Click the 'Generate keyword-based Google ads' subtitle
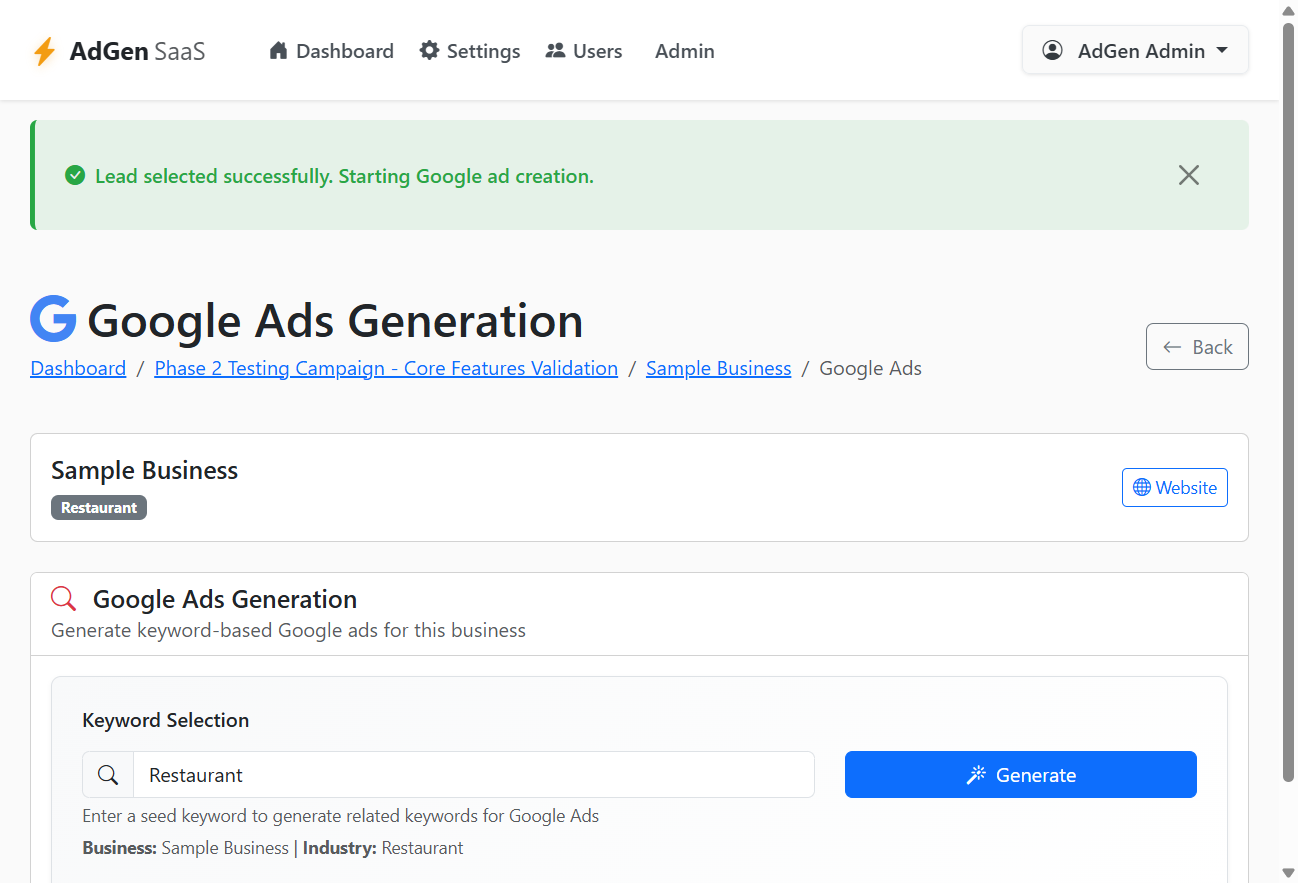The image size is (1298, 883). tap(288, 630)
